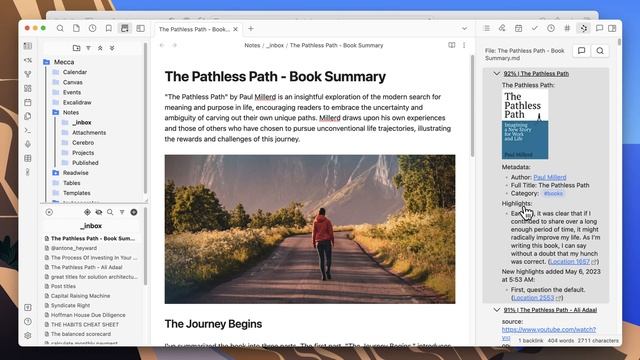The image size is (640, 360).
Task: Click the search button in the right pane
Action: [x=600, y=51]
